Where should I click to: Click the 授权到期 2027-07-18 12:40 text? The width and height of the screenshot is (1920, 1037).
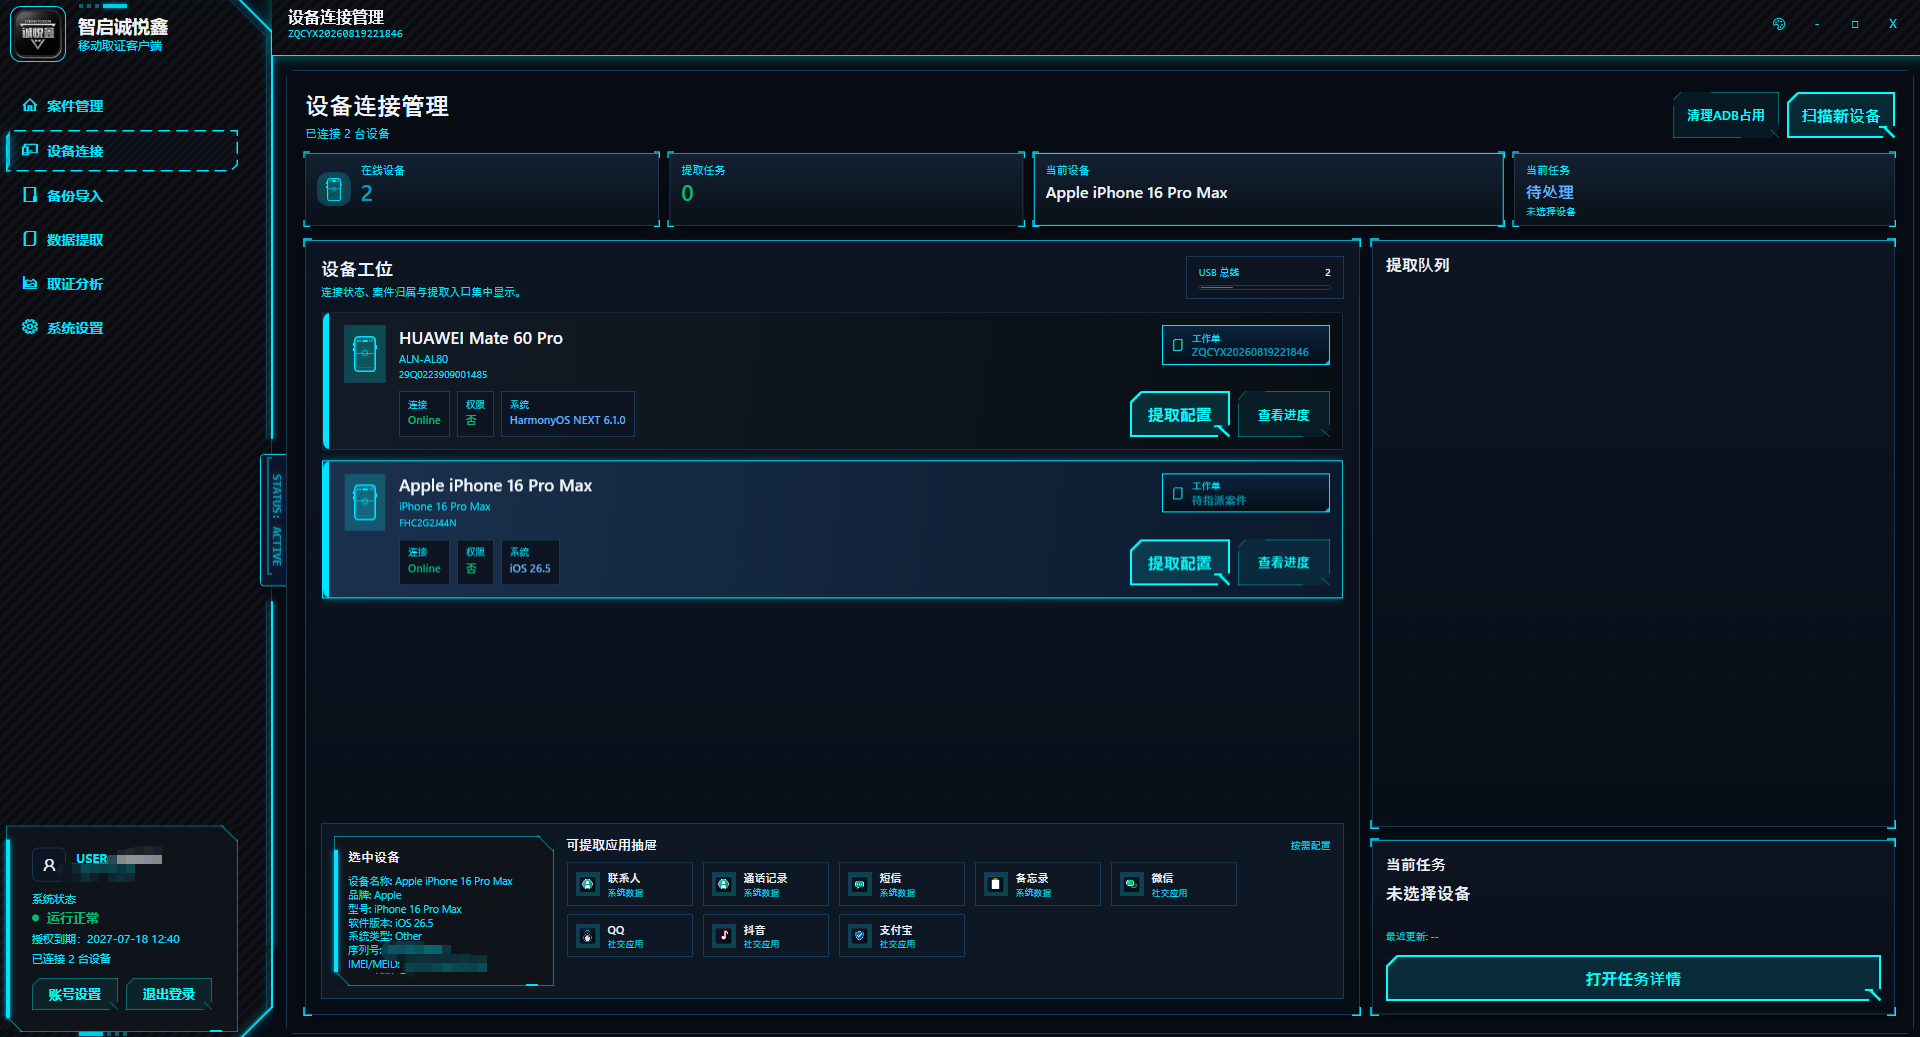(x=106, y=939)
